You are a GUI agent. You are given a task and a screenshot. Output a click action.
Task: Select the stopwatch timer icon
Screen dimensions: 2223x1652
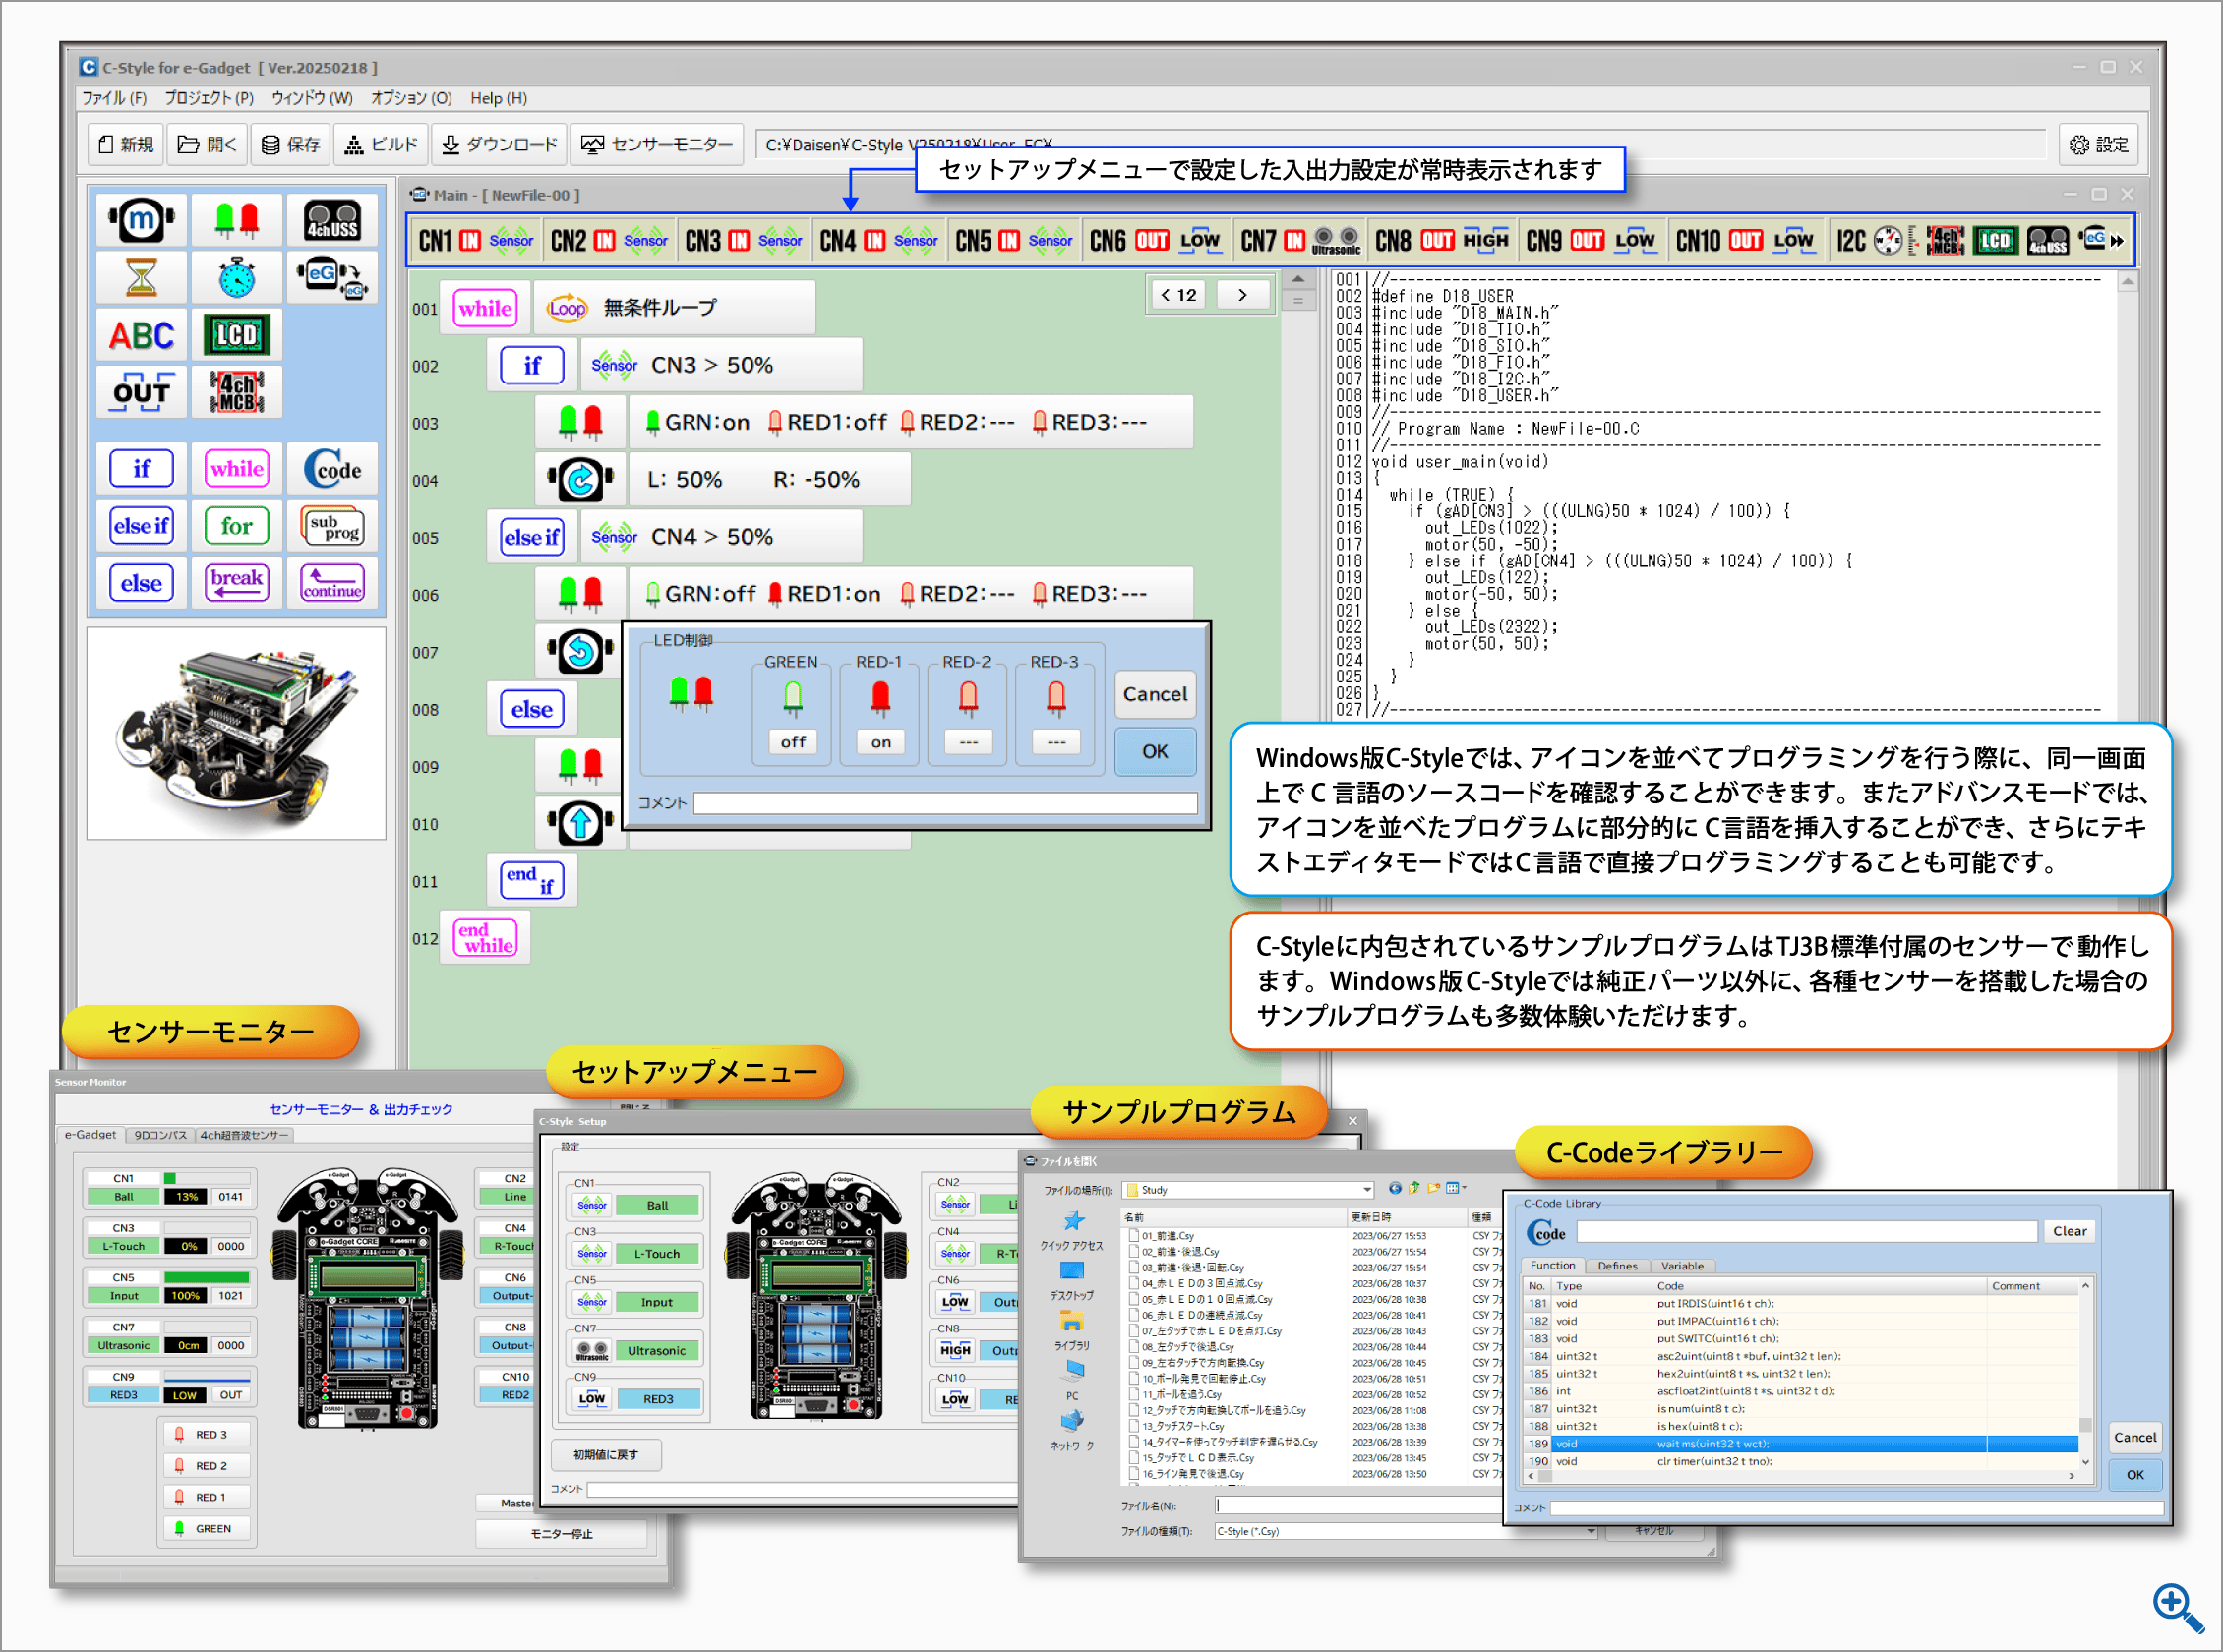coord(237,277)
